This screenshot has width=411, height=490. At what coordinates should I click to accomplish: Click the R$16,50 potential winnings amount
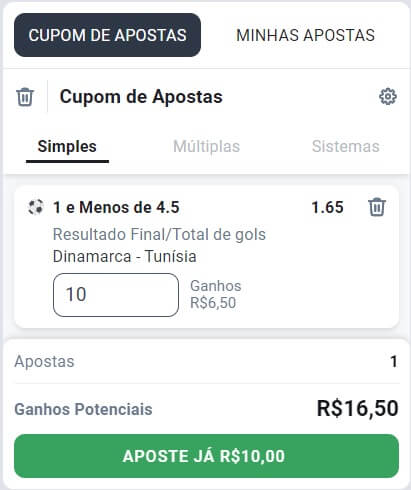(358, 408)
